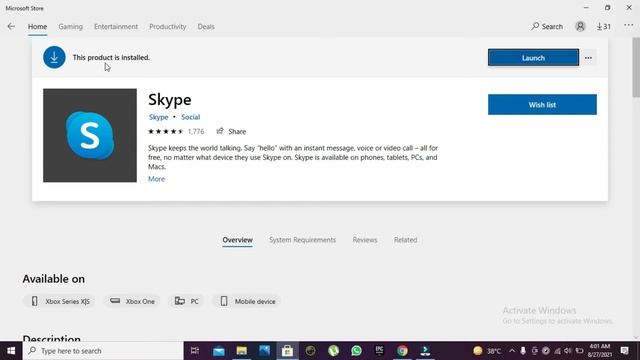Show hidden system tray icons
This screenshot has width=640, height=360.
pos(512,351)
